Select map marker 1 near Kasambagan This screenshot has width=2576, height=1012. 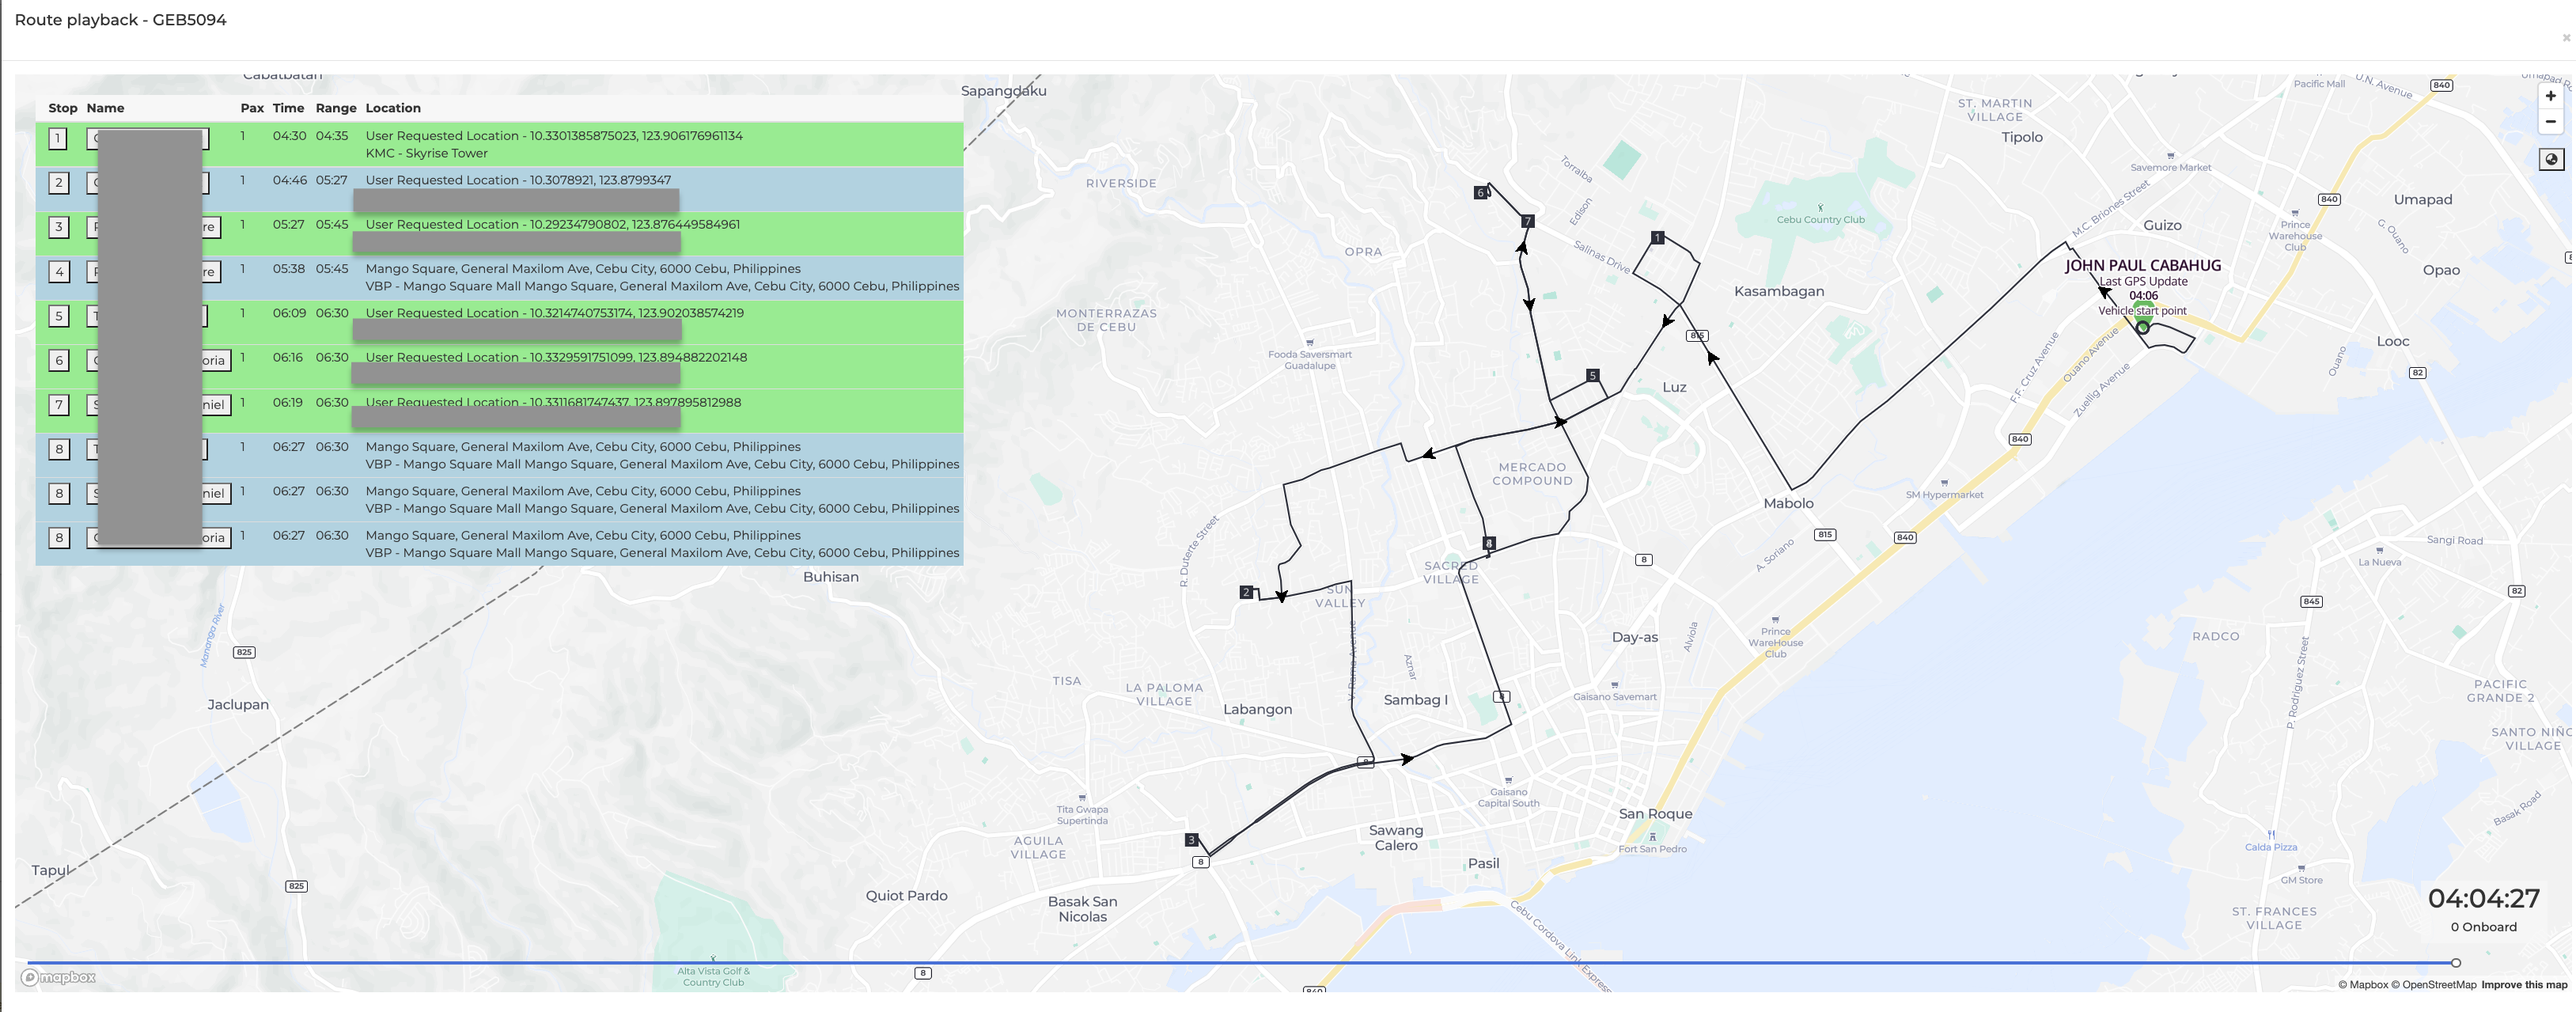click(1658, 238)
